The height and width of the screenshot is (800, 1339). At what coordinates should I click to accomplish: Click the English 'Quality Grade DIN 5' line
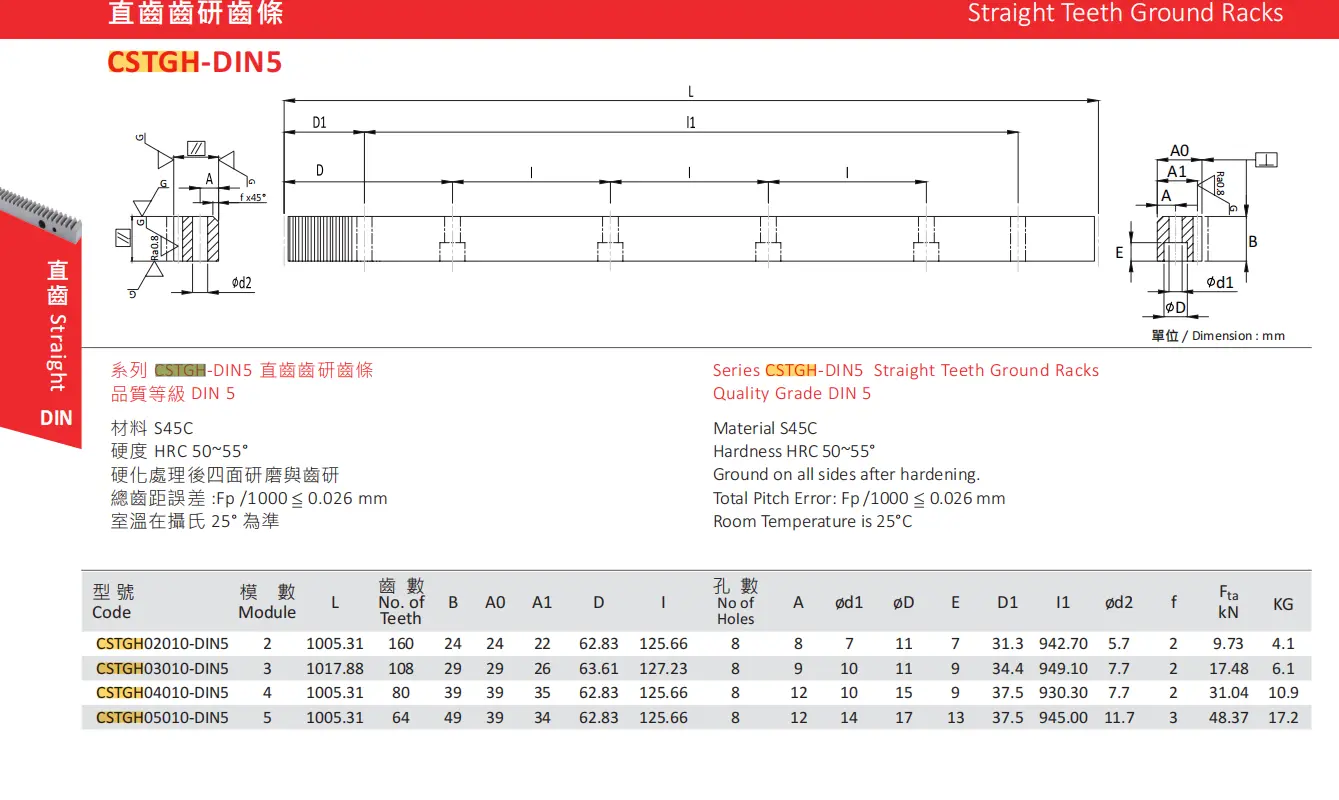coord(792,393)
